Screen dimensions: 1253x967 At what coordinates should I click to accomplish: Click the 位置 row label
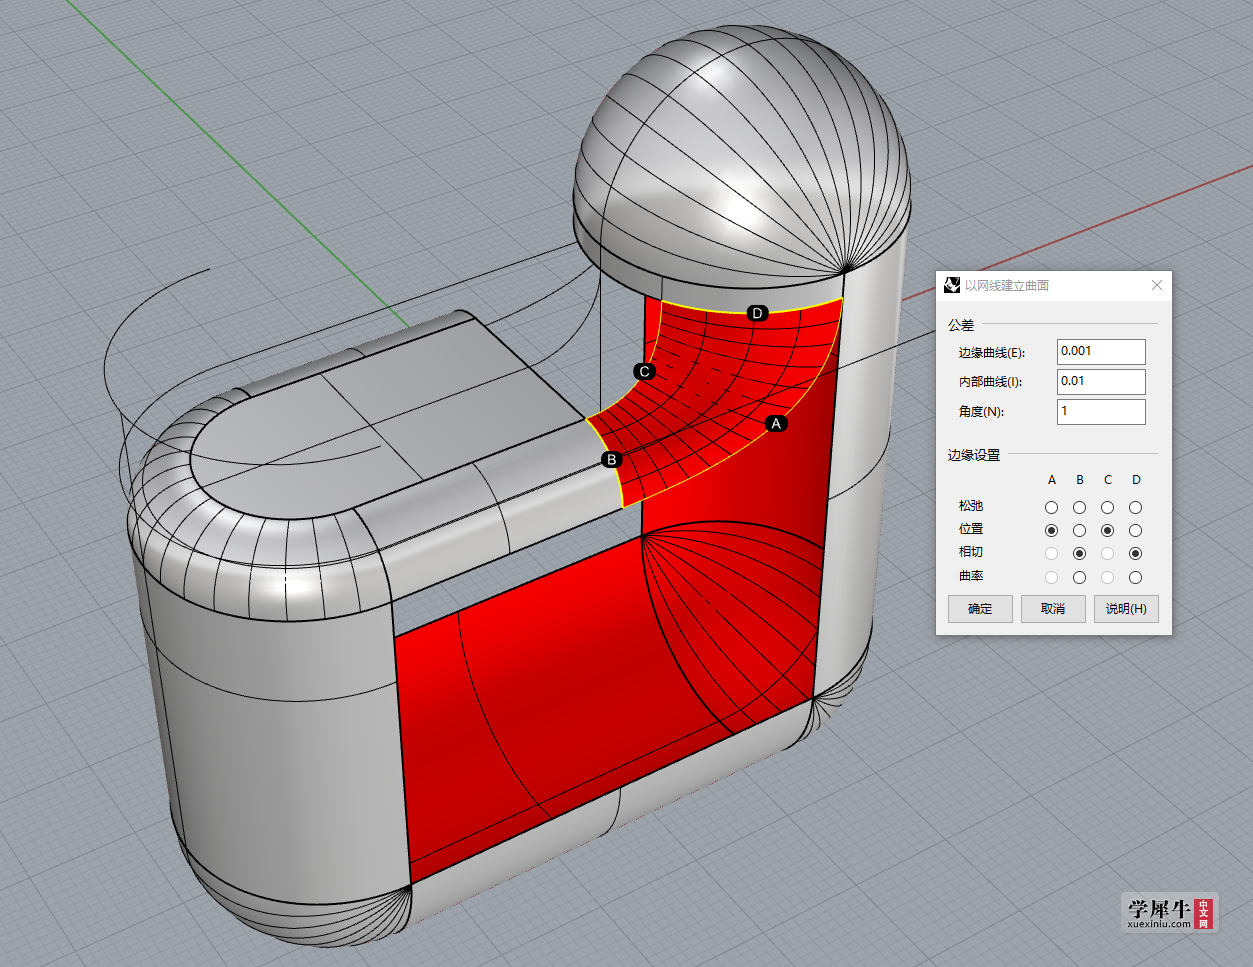click(x=971, y=529)
